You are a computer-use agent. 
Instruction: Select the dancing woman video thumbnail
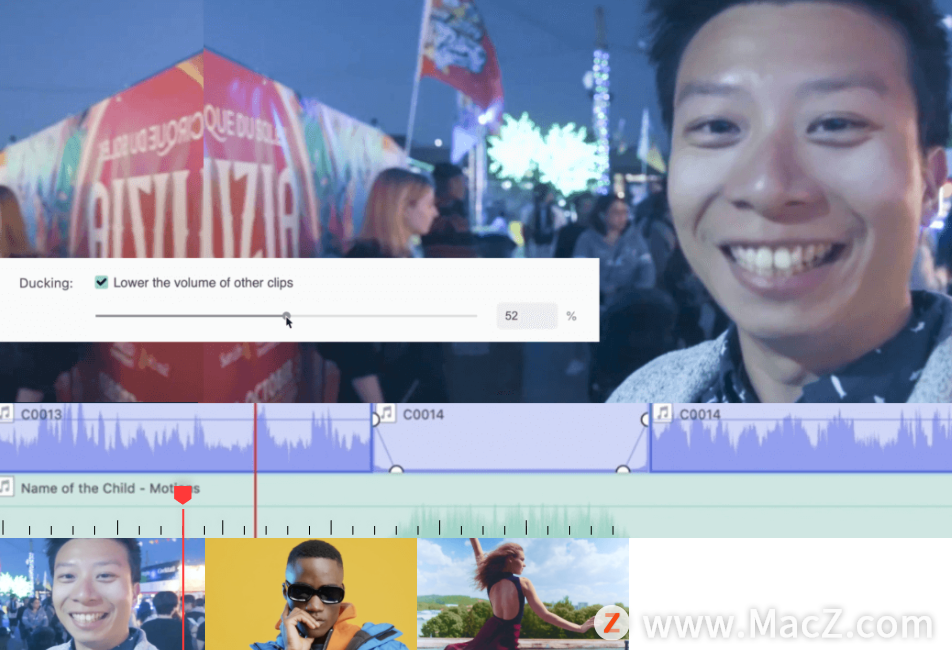pos(523,594)
